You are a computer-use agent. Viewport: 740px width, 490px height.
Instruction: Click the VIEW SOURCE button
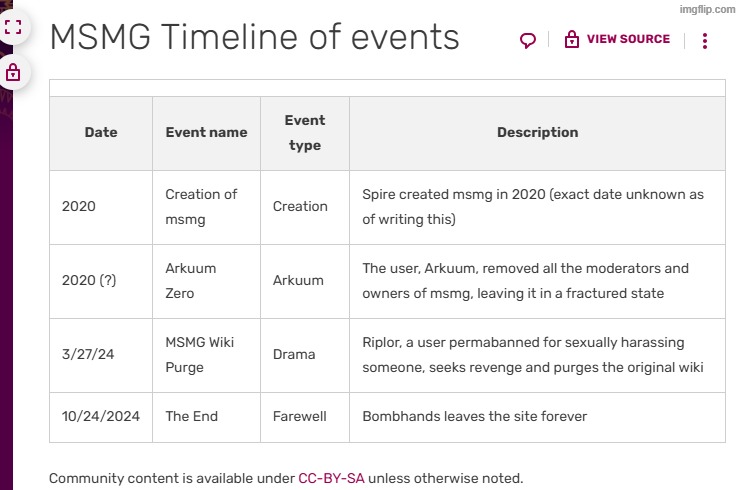pyautogui.click(x=627, y=40)
